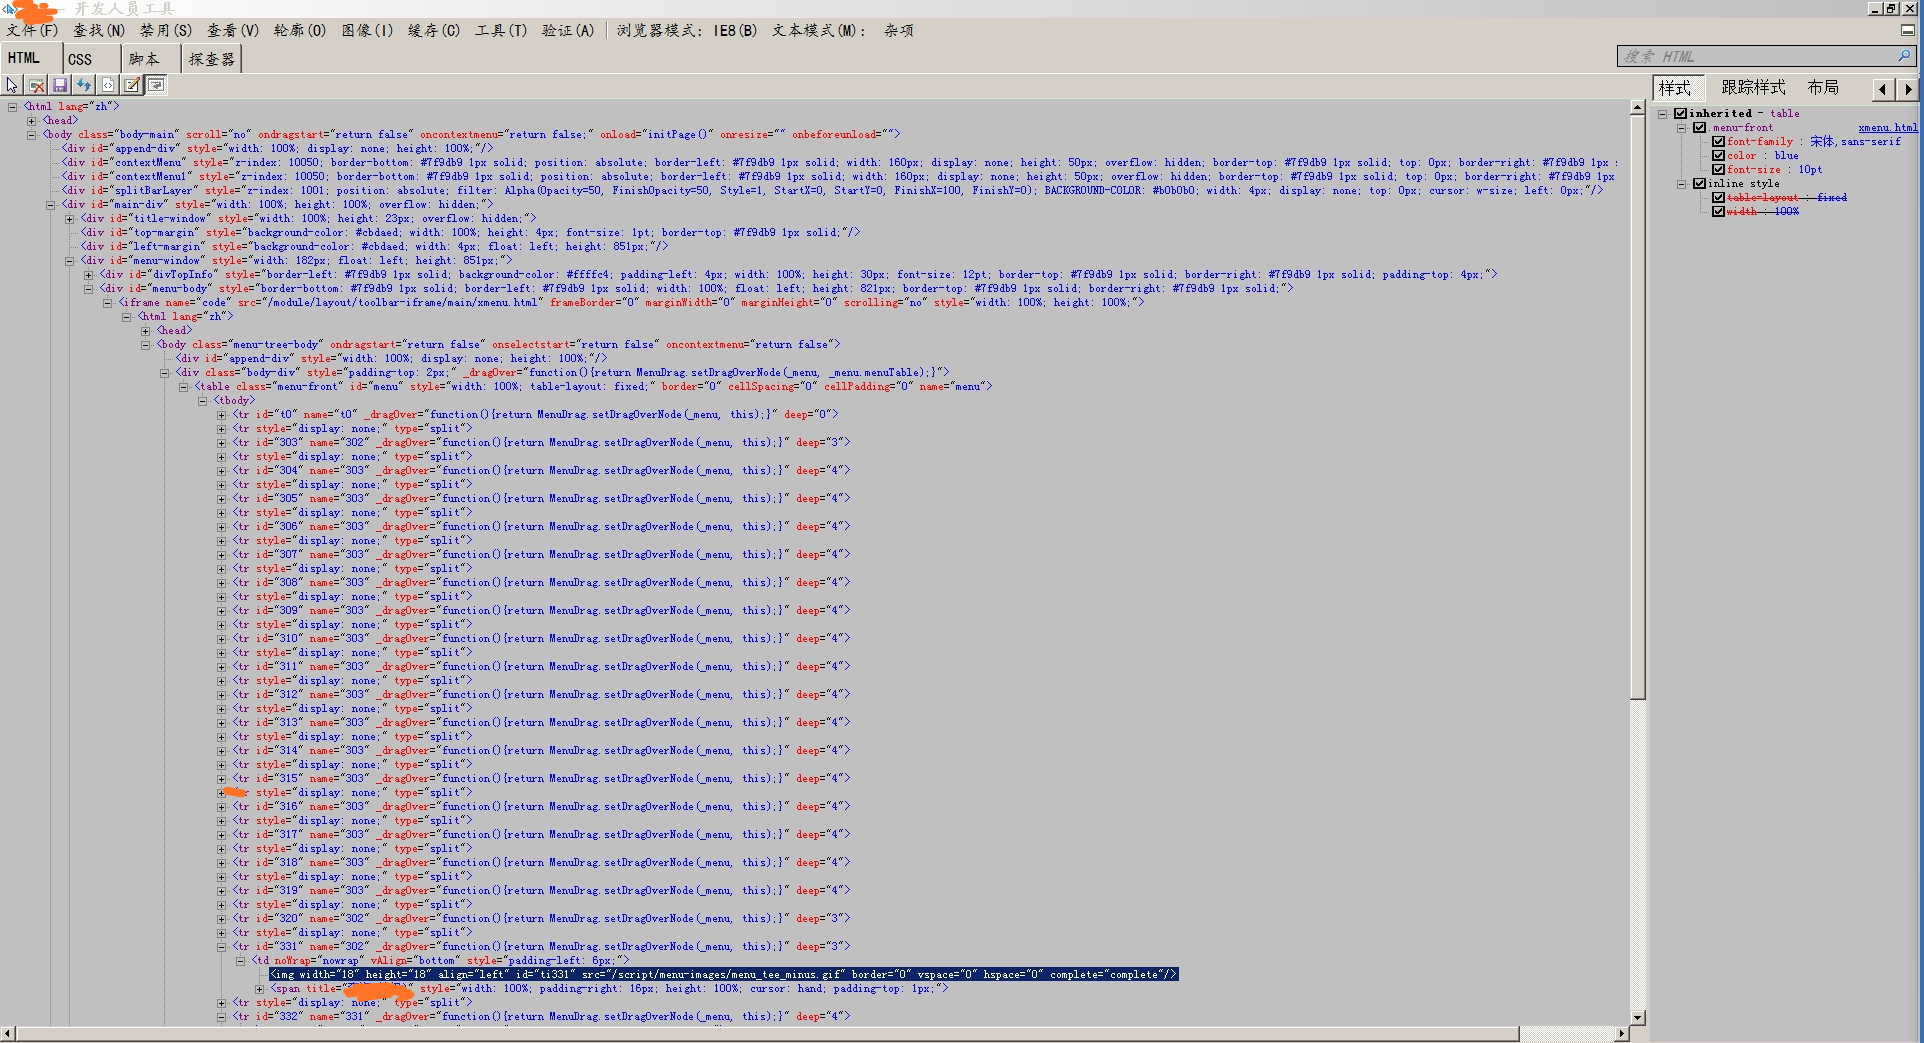Collapse the root html lang="zh" node
Screen dimensions: 1924x1043
pyautogui.click(x=13, y=106)
